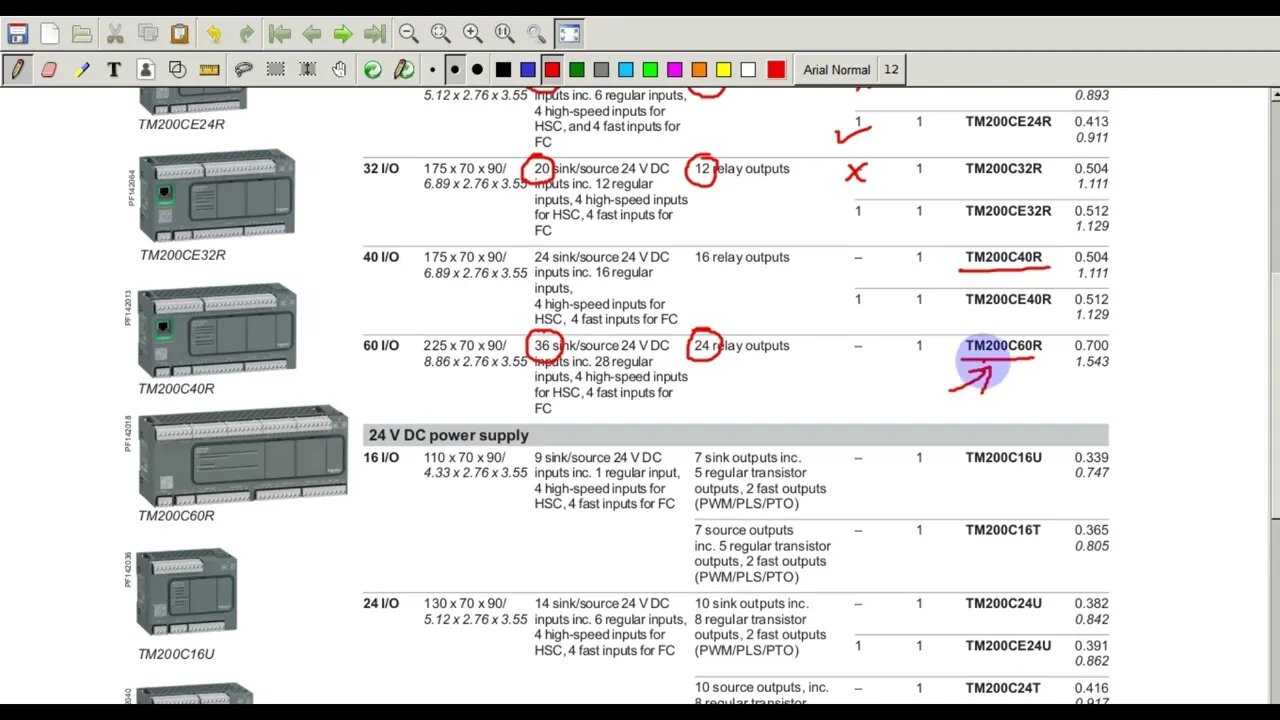Open the custom color chooser button
Screen dimensions: 1280x720
pos(776,69)
